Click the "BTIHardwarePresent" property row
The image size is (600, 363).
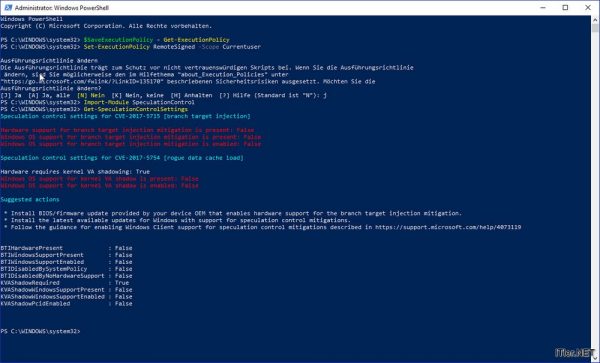[66, 248]
